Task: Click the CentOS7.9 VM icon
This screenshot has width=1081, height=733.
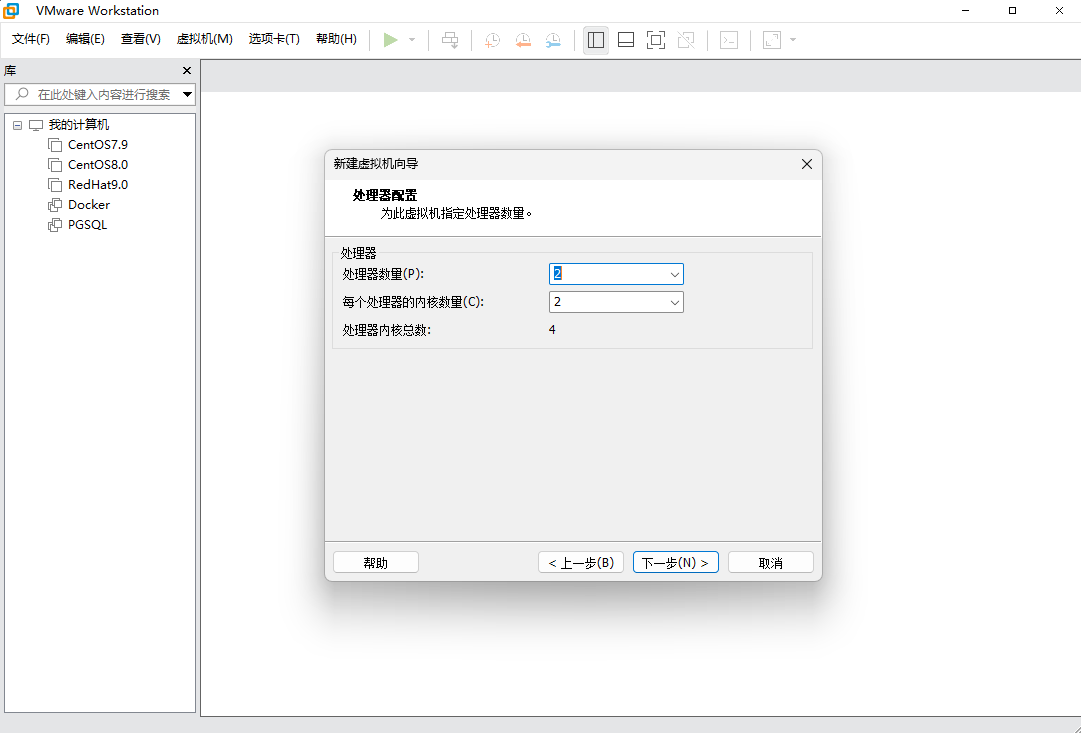Action: (54, 145)
